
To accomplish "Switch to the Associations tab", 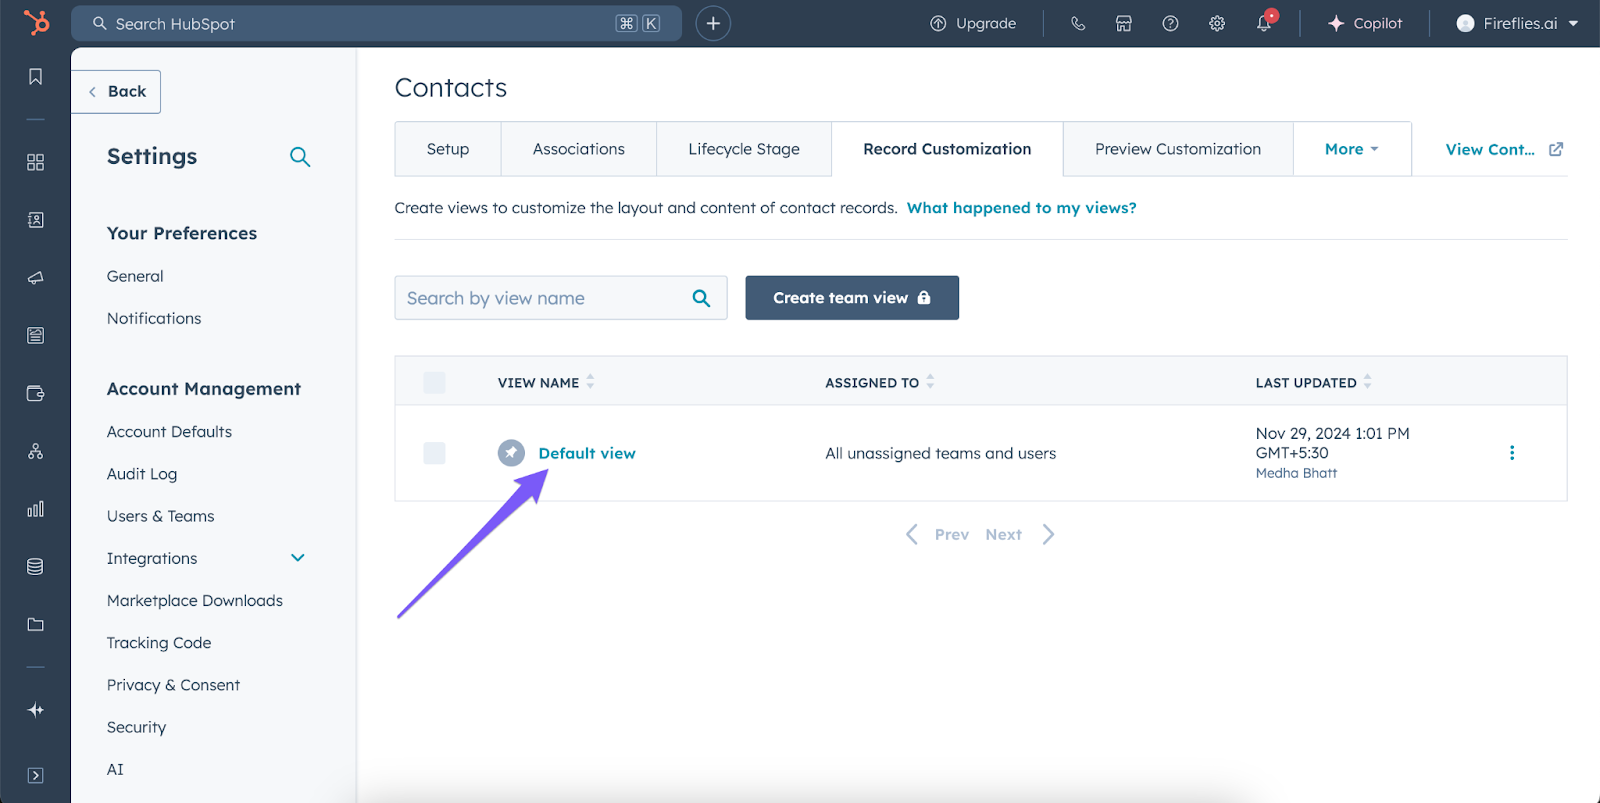I will click(x=578, y=149).
